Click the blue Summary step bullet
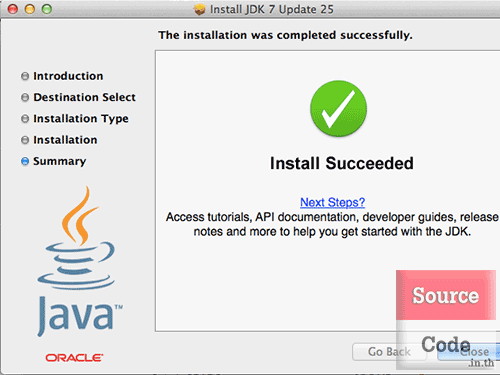This screenshot has height=375, width=500. [x=25, y=161]
